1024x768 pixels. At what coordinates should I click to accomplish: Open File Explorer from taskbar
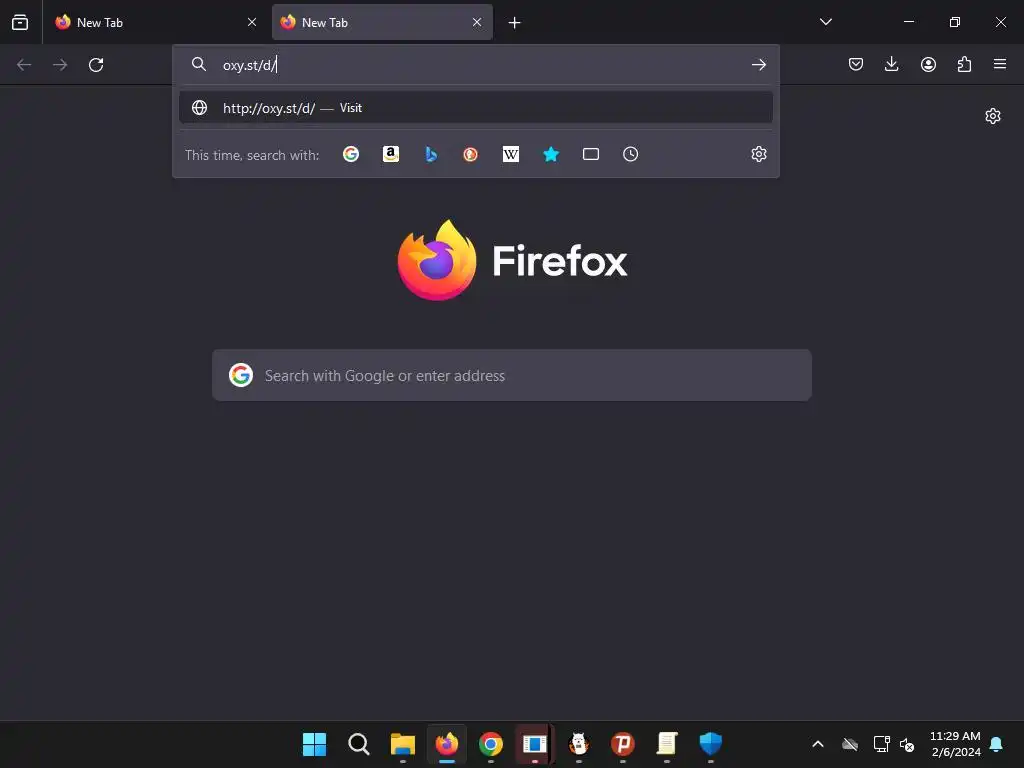coord(402,744)
